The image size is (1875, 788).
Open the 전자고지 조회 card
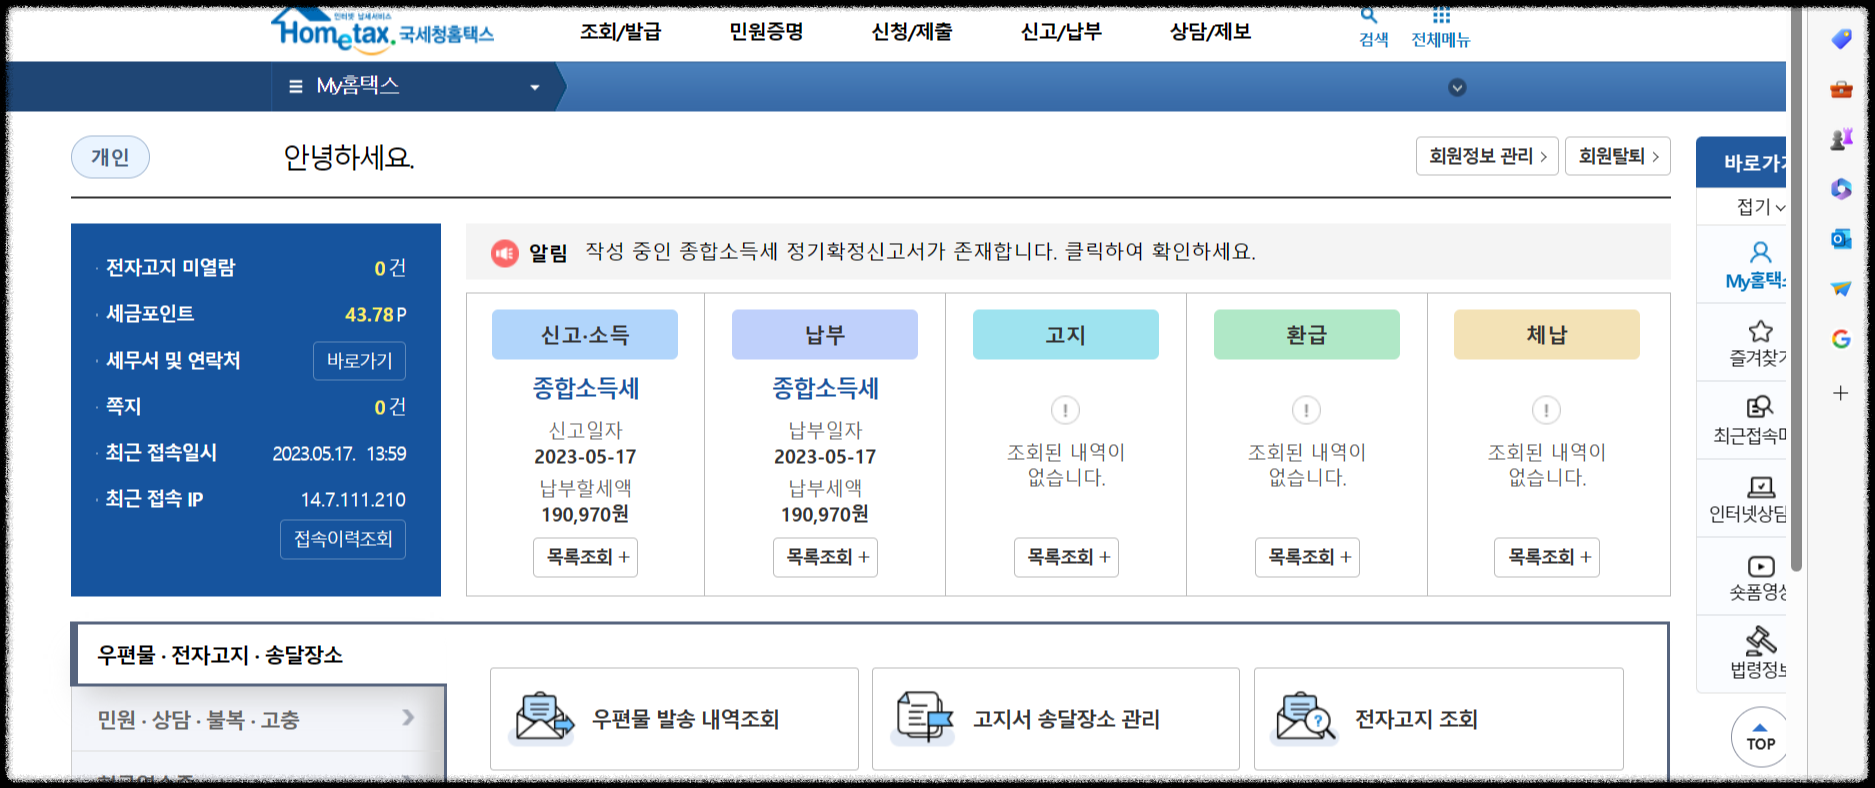(x=1438, y=718)
